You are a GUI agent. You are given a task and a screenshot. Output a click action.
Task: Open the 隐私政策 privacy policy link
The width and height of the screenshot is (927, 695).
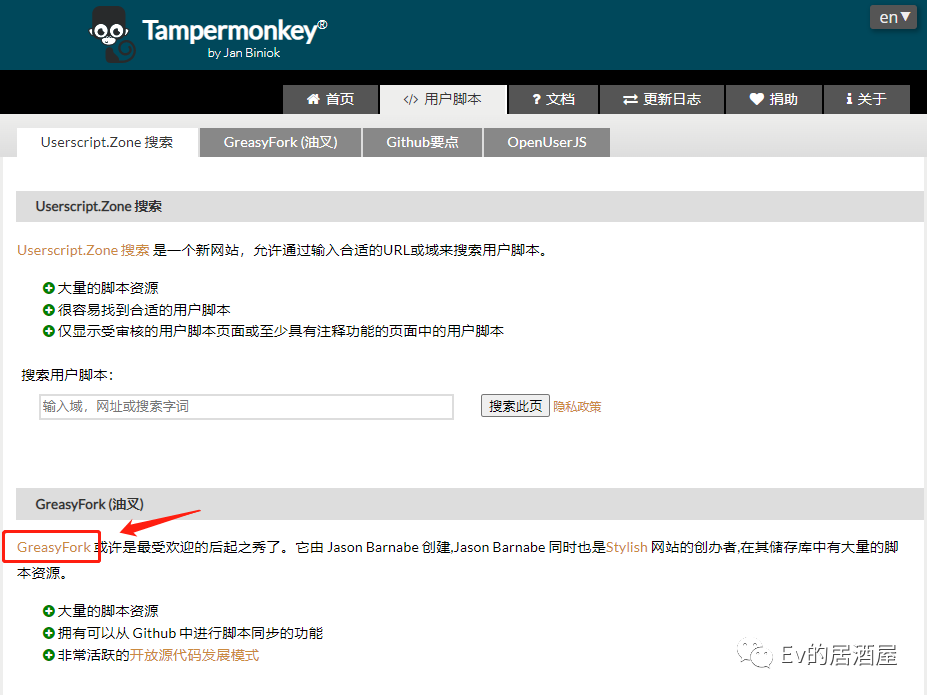click(x=577, y=406)
